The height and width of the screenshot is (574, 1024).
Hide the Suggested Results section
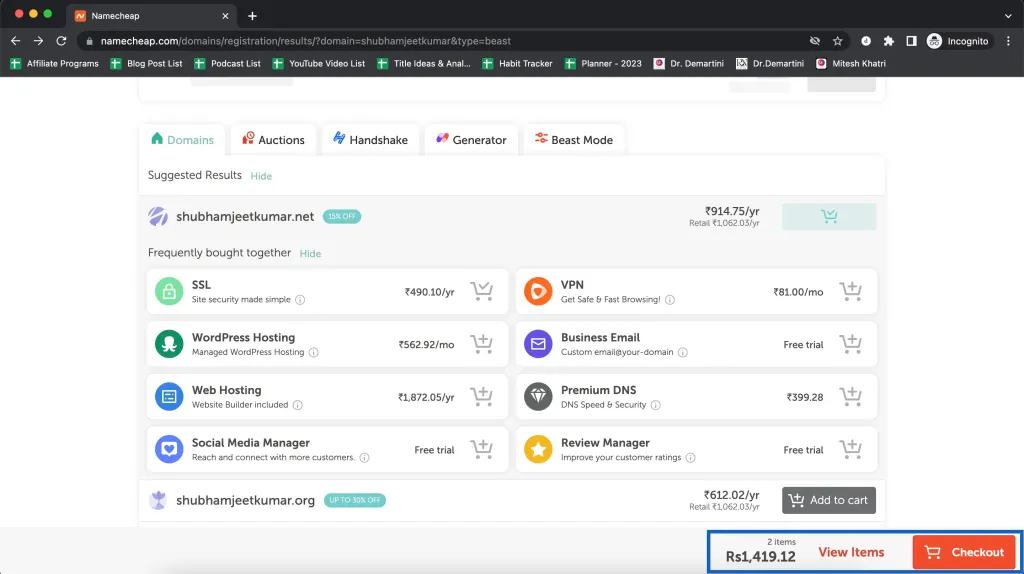(261, 176)
